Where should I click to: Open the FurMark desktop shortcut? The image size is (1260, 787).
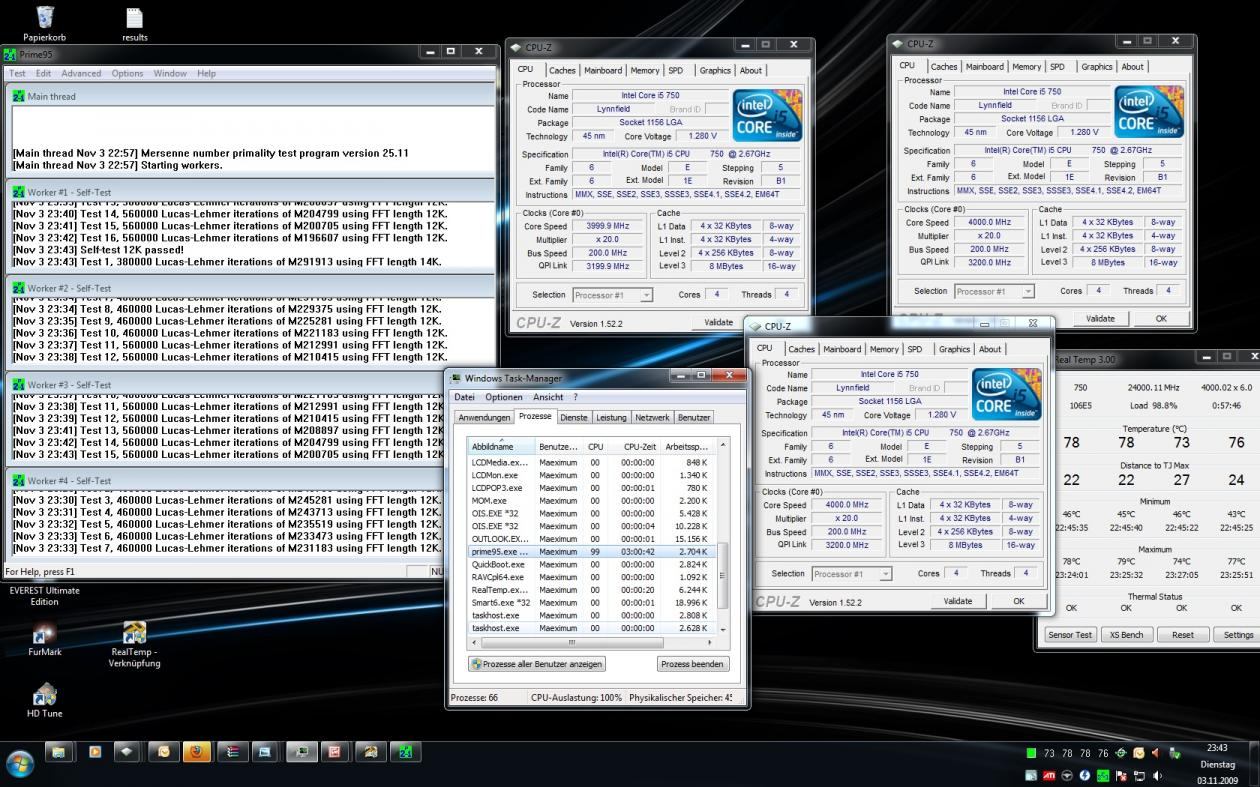pos(45,634)
